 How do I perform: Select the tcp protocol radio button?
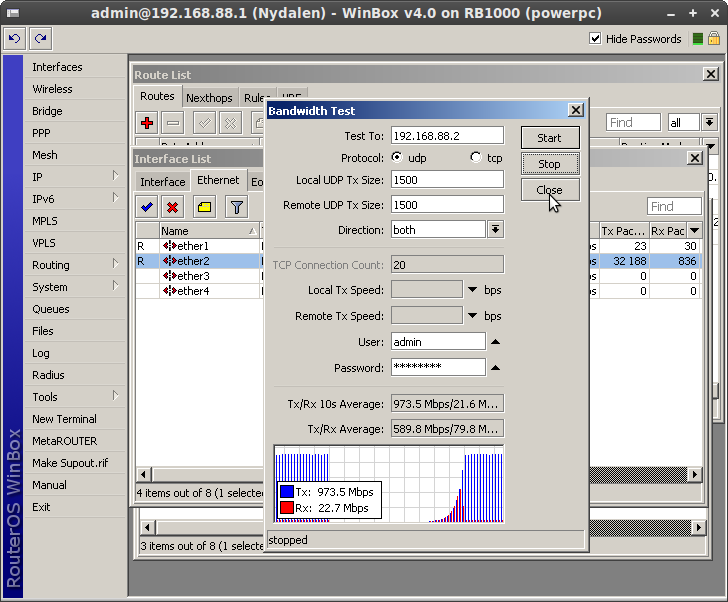(476, 157)
